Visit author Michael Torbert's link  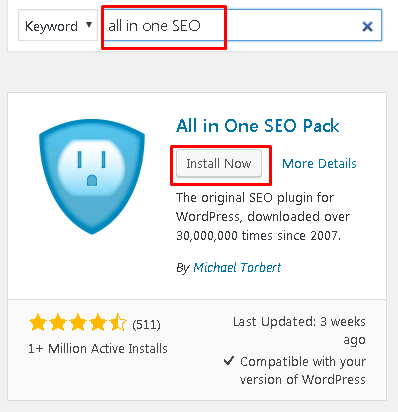237,267
